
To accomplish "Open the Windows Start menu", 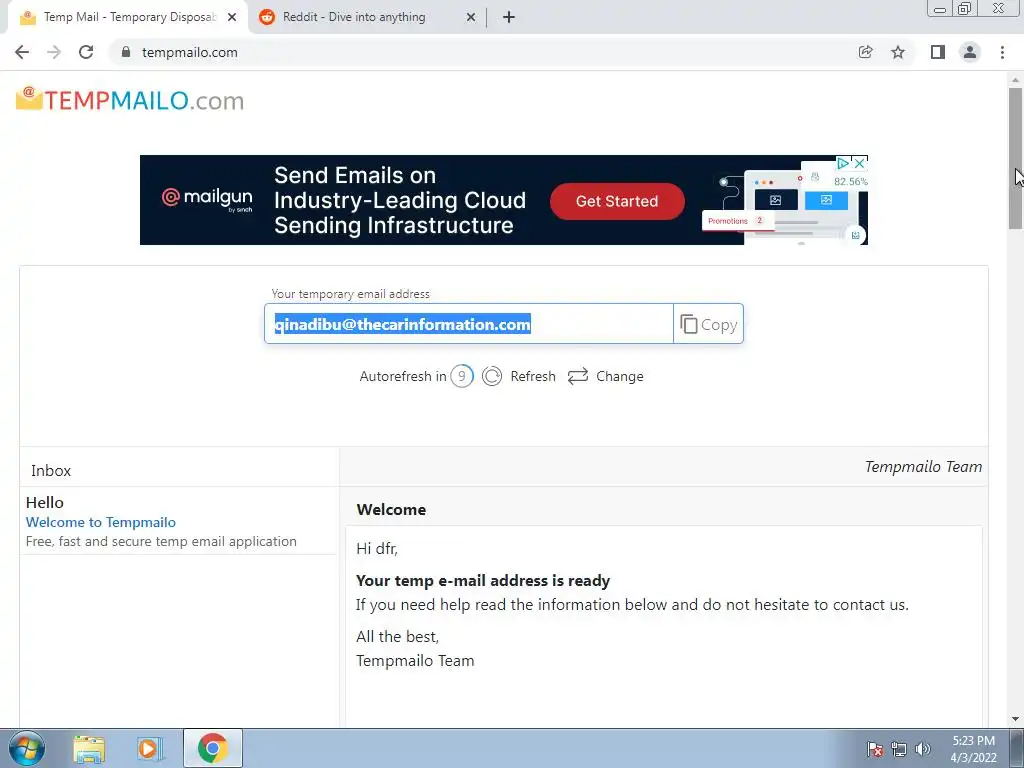I will pyautogui.click(x=27, y=748).
